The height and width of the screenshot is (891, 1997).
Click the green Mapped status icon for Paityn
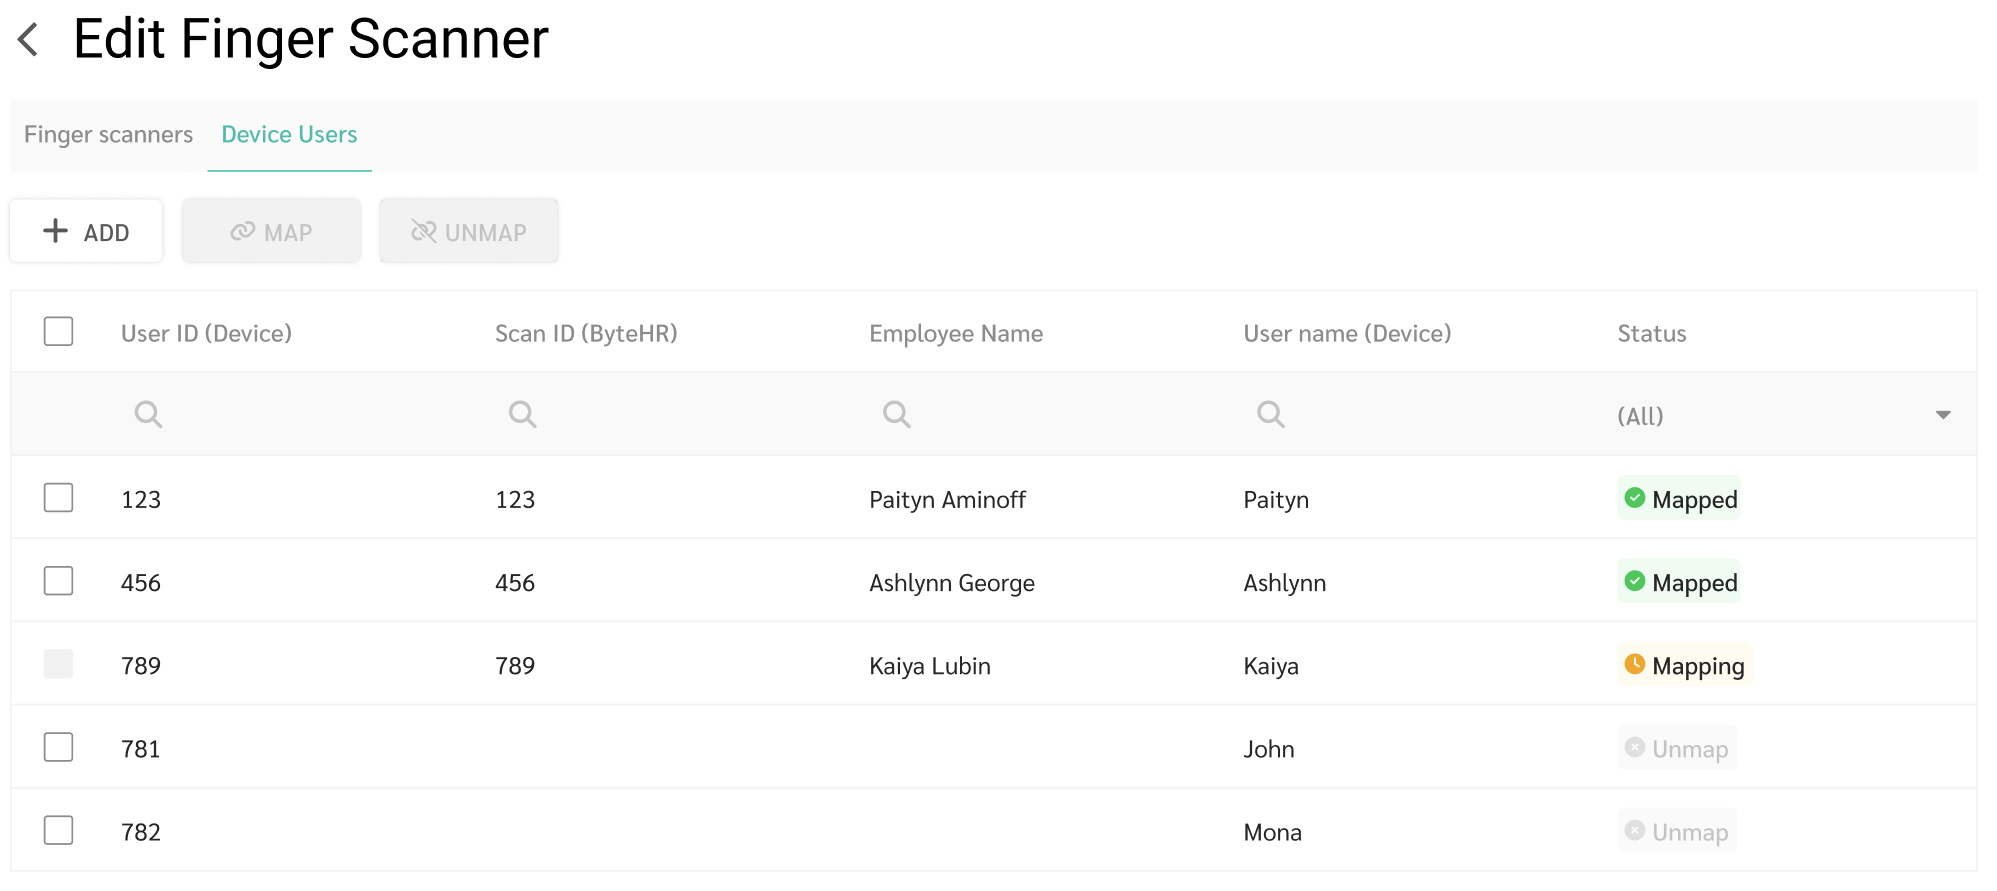tap(1635, 498)
